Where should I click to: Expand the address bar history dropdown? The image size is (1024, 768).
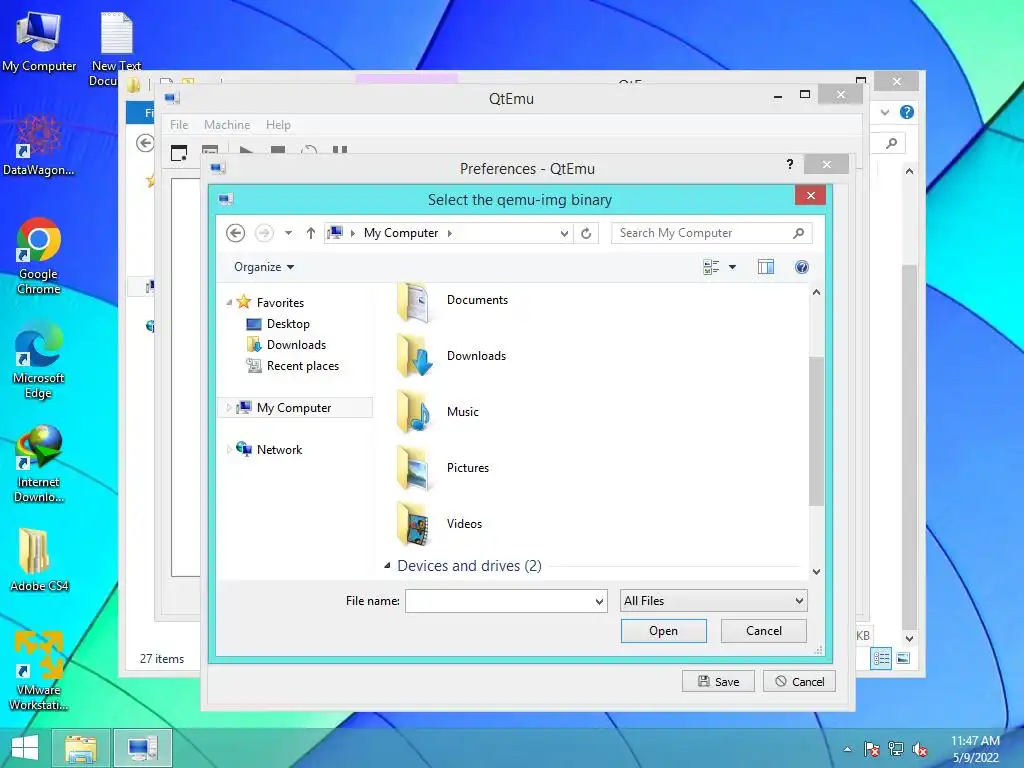564,233
